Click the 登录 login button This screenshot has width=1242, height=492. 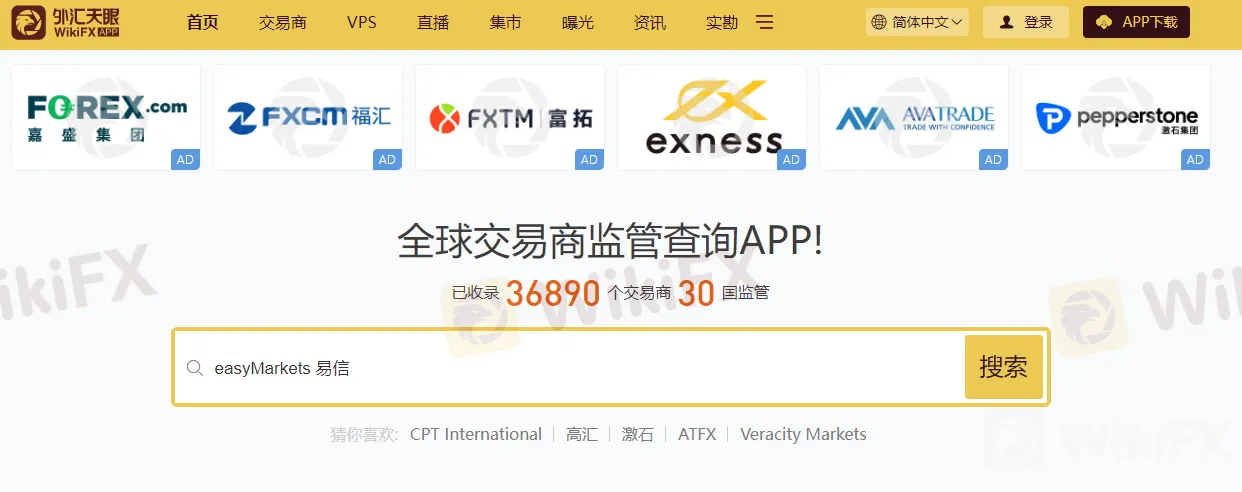1026,22
